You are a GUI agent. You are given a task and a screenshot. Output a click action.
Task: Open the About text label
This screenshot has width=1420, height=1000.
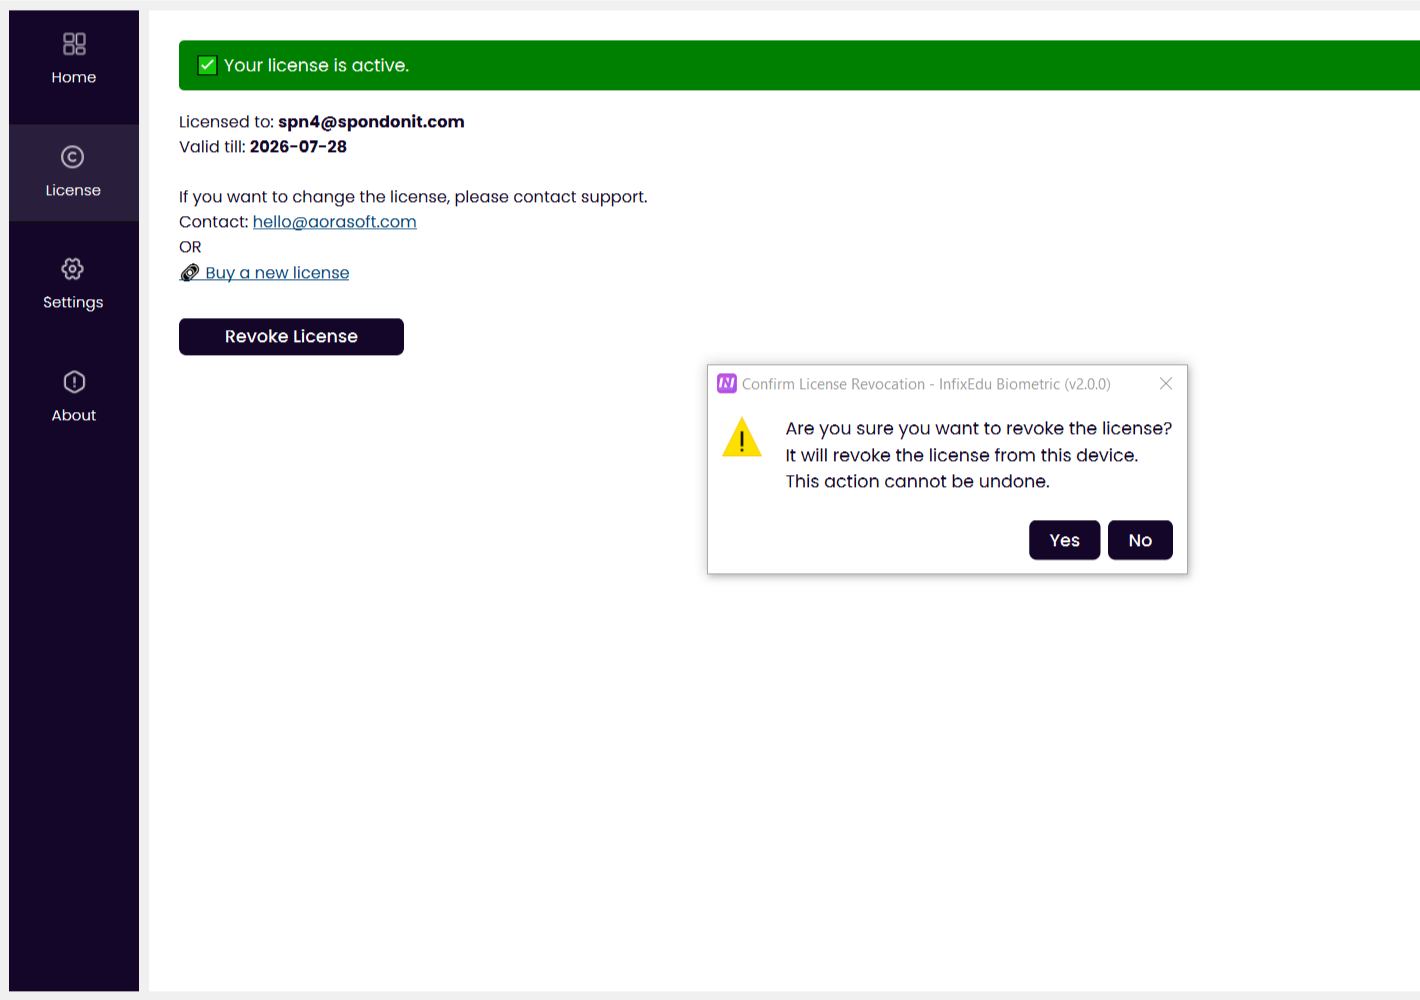click(74, 416)
